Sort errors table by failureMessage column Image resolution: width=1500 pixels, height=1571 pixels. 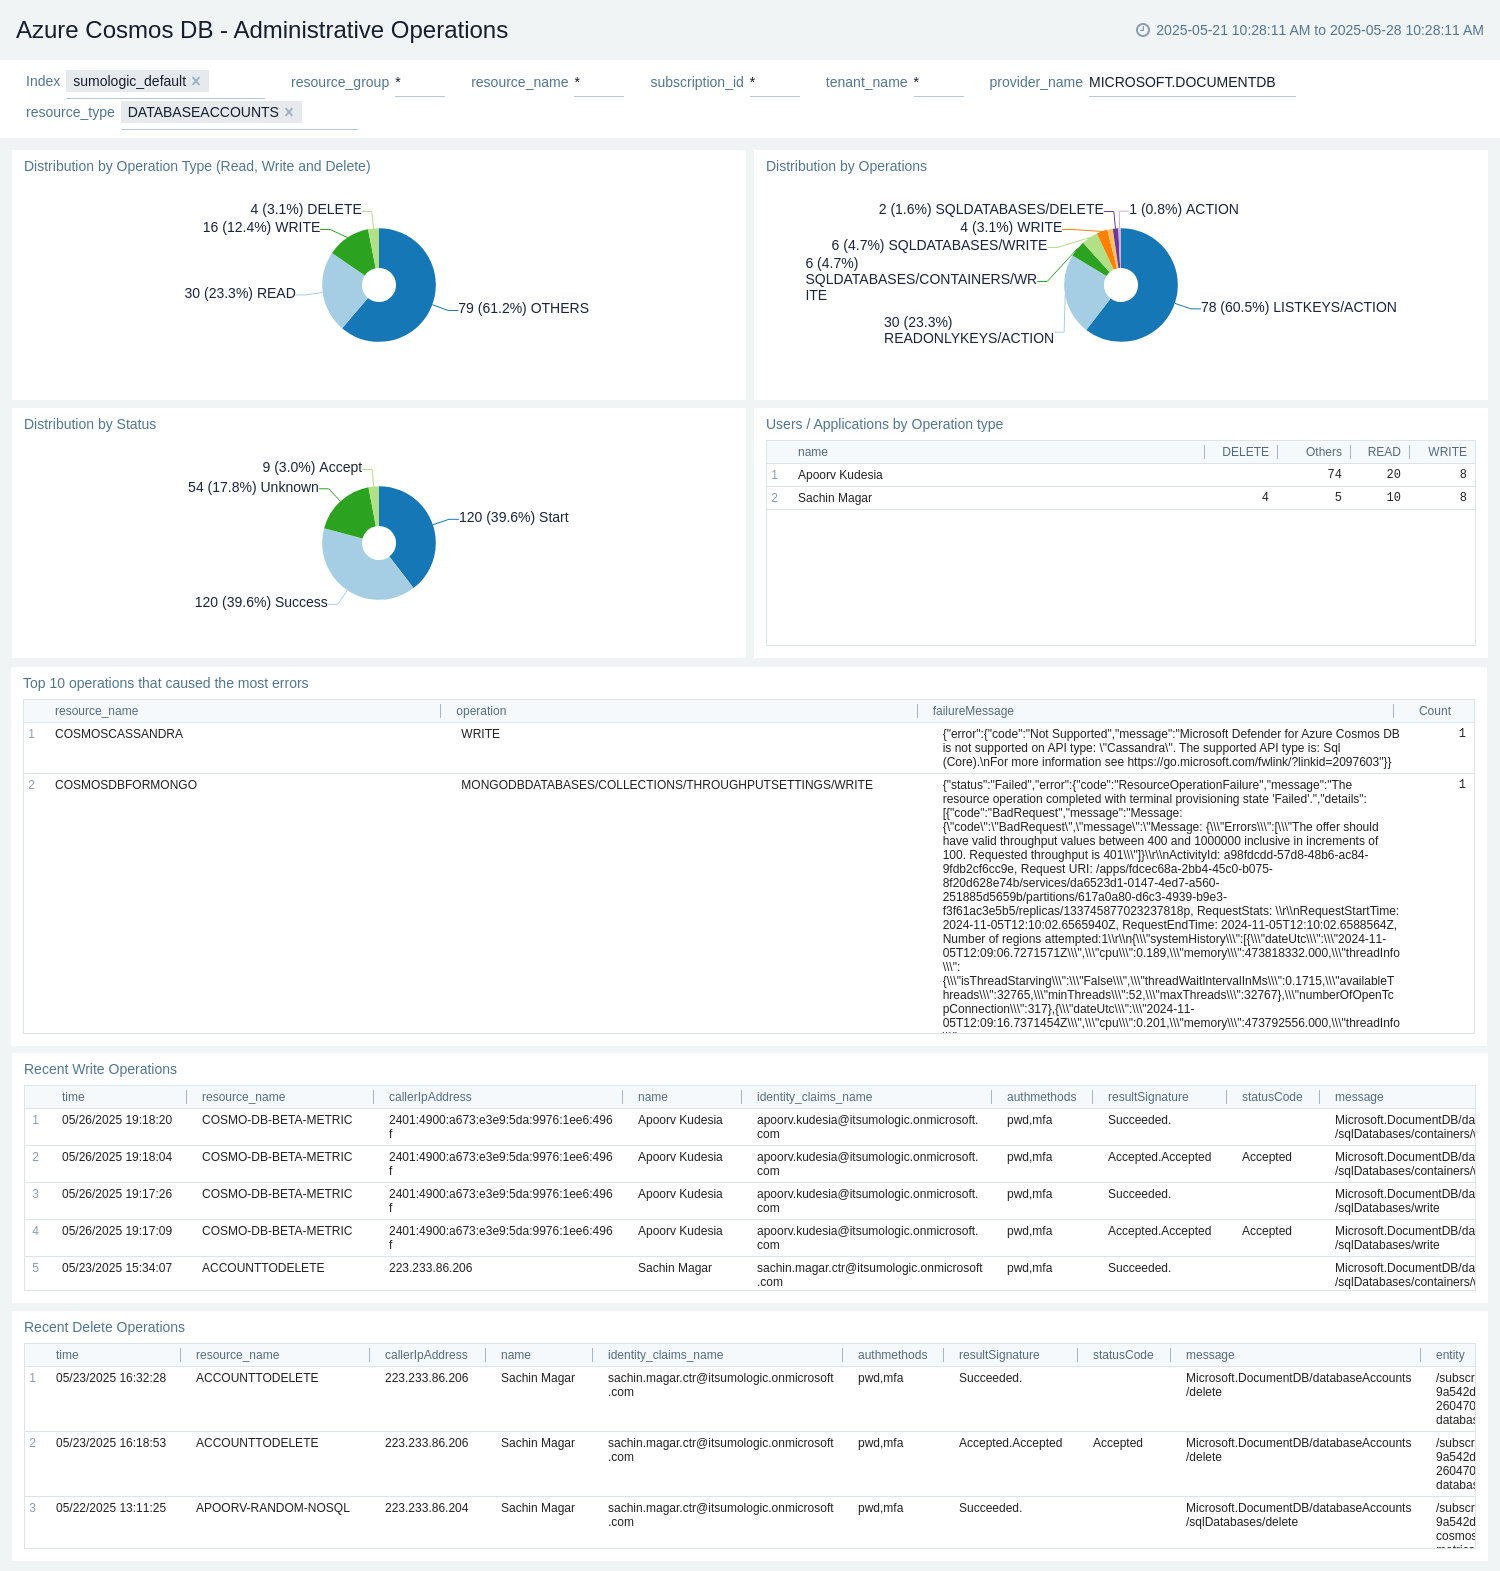coord(973,711)
